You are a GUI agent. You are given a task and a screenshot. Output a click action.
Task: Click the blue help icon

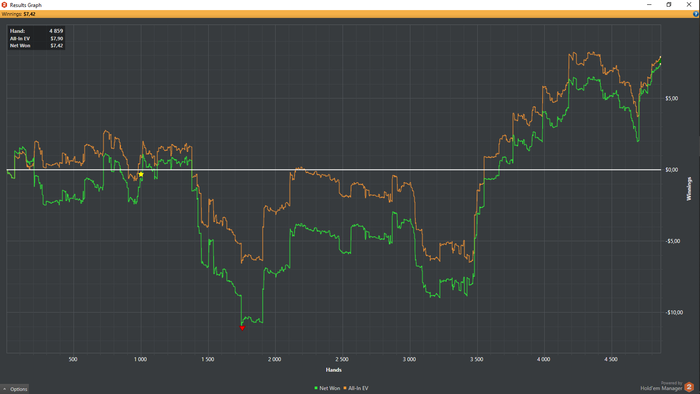pos(696,14)
